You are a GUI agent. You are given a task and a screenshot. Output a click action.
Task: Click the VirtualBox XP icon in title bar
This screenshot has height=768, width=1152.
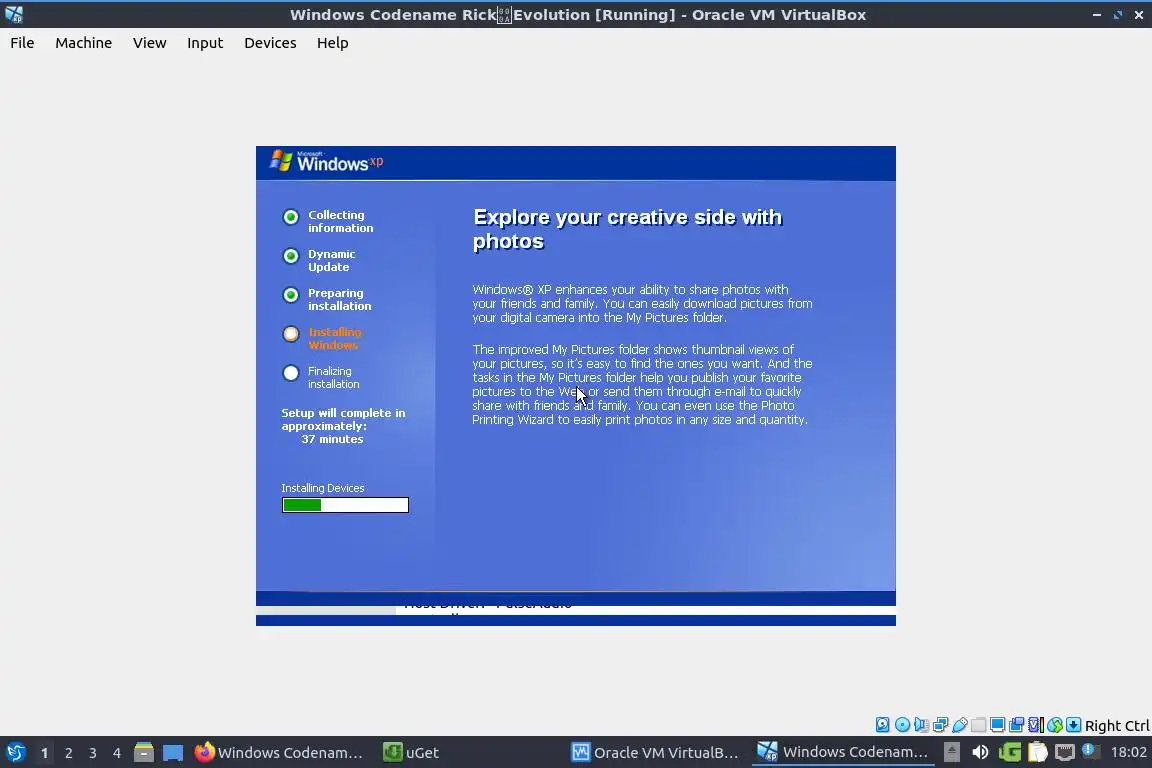click(x=14, y=14)
